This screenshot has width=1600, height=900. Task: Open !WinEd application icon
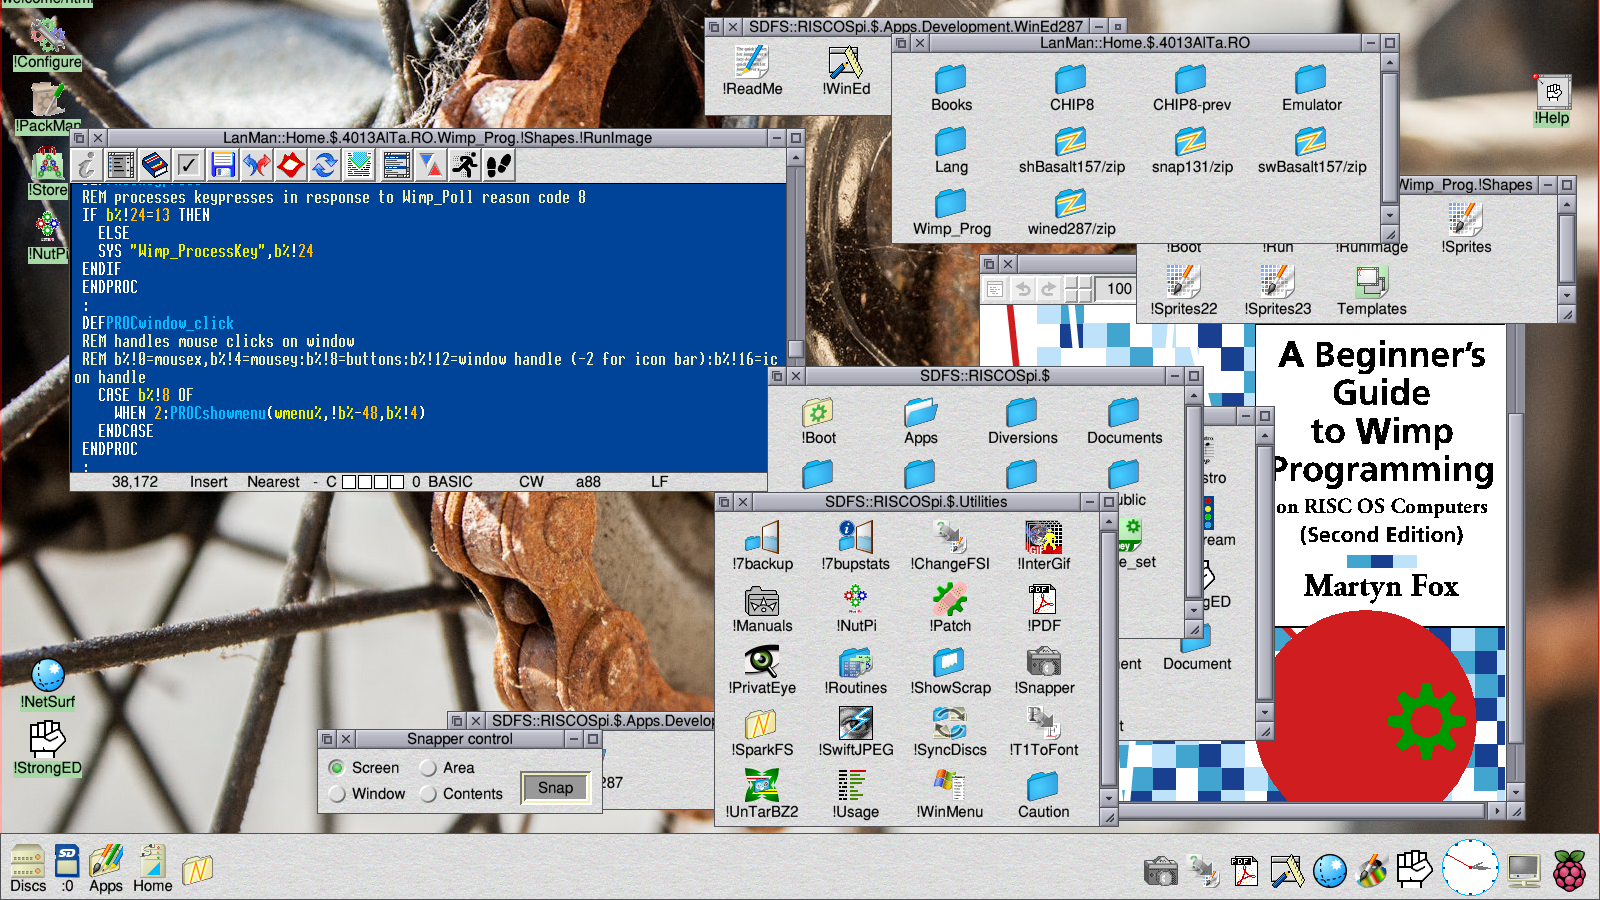tap(846, 71)
